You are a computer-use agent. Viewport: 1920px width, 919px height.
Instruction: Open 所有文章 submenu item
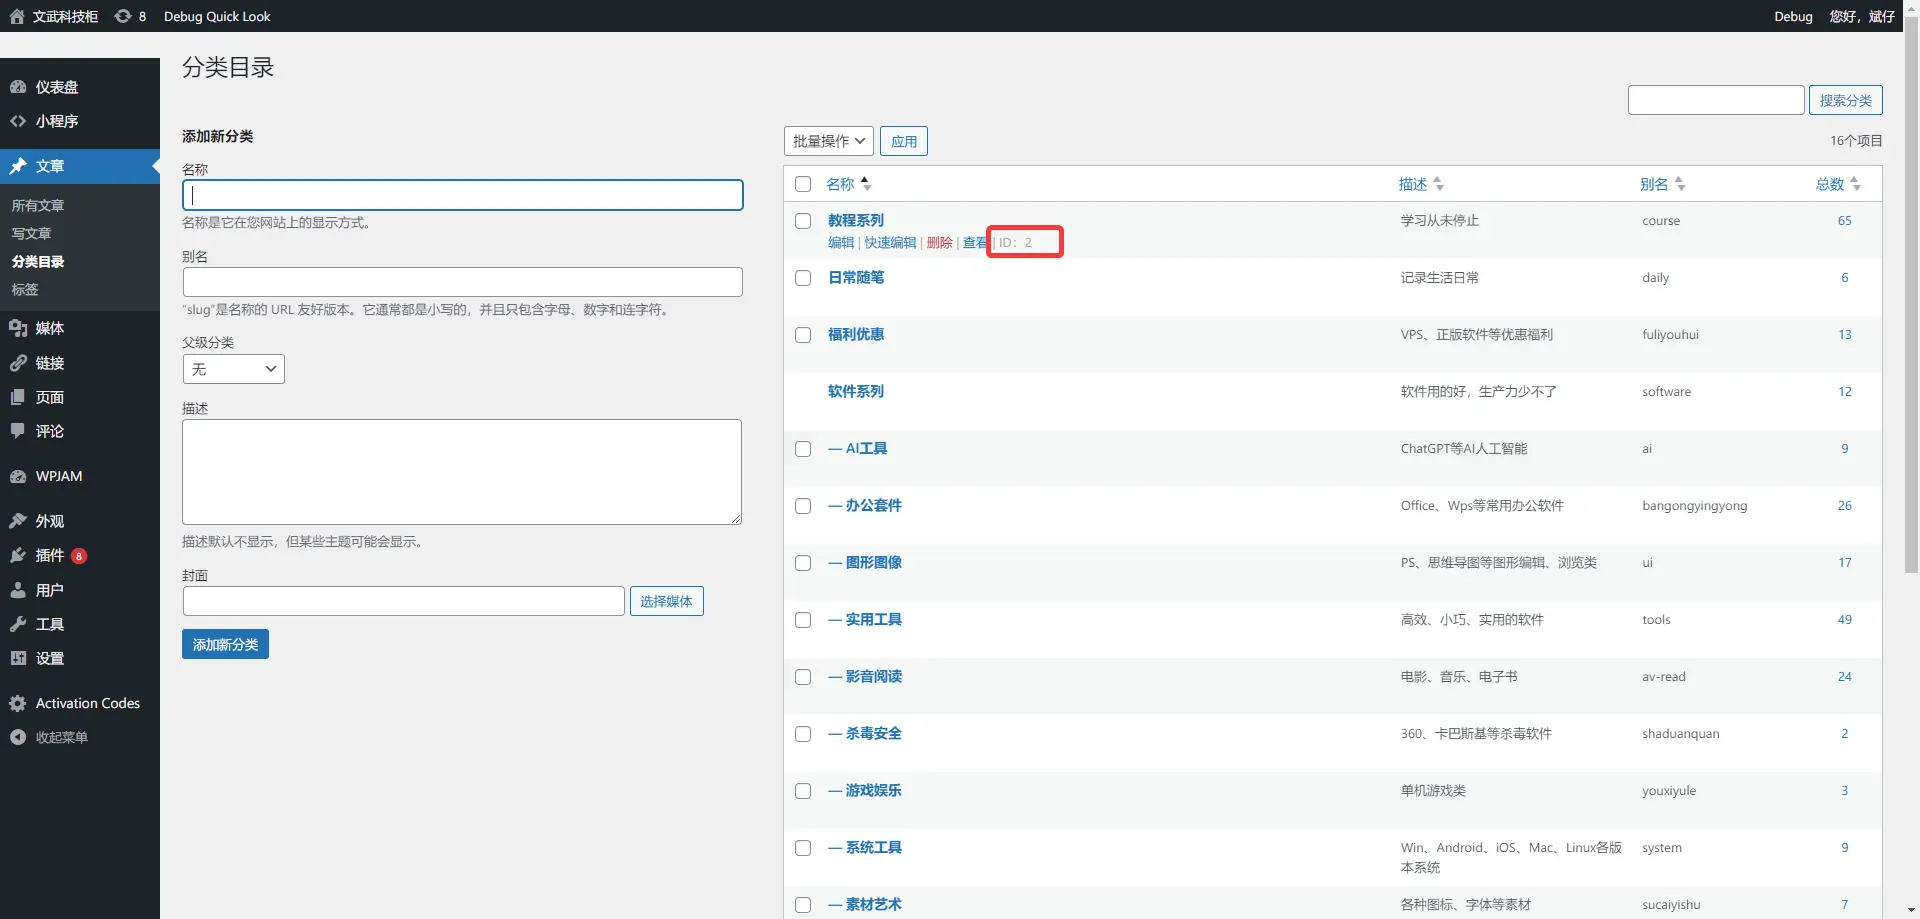(38, 205)
